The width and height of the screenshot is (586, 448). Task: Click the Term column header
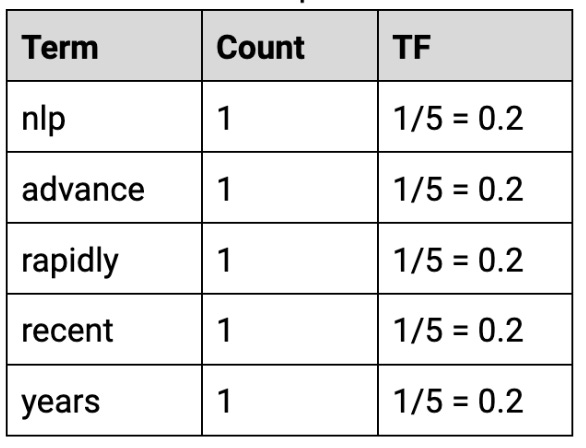point(104,46)
